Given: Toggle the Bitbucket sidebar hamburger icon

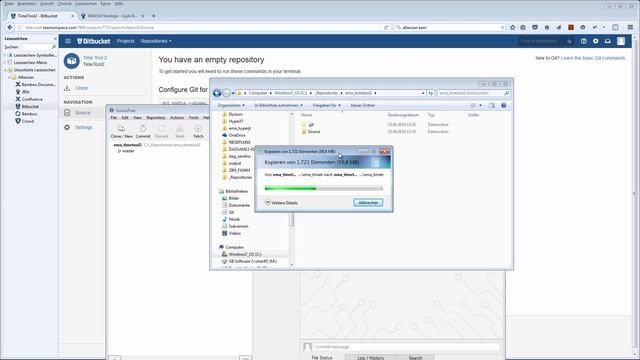Looking at the screenshot, I should point(68,41).
